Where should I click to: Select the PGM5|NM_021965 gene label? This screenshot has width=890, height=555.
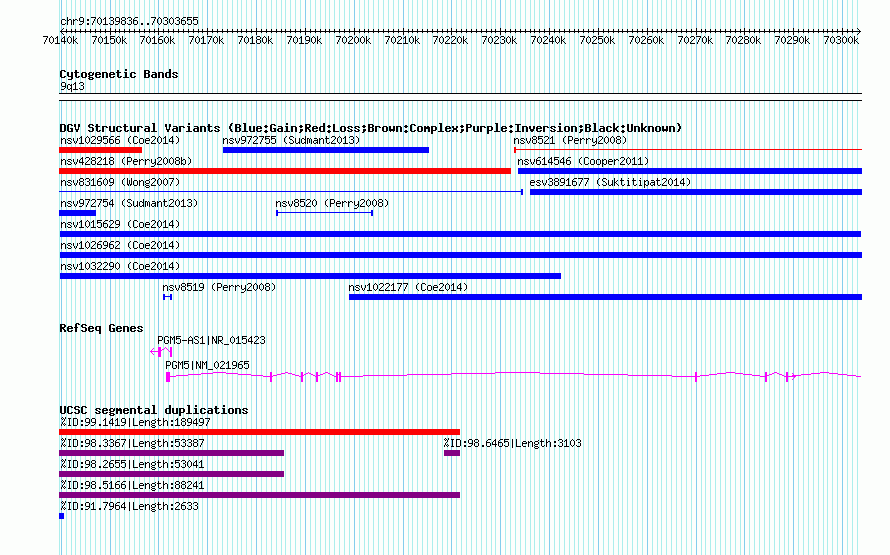coord(207,365)
